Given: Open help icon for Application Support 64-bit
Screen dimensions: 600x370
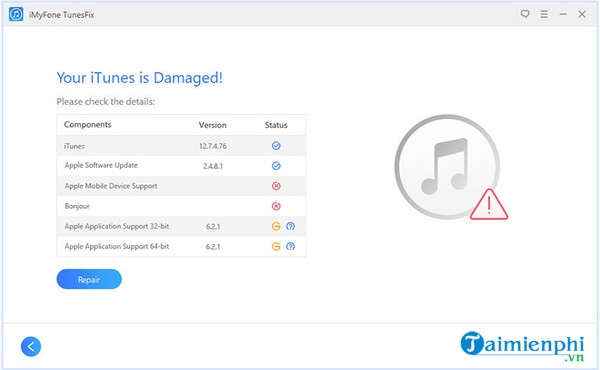Looking at the screenshot, I should pos(290,246).
